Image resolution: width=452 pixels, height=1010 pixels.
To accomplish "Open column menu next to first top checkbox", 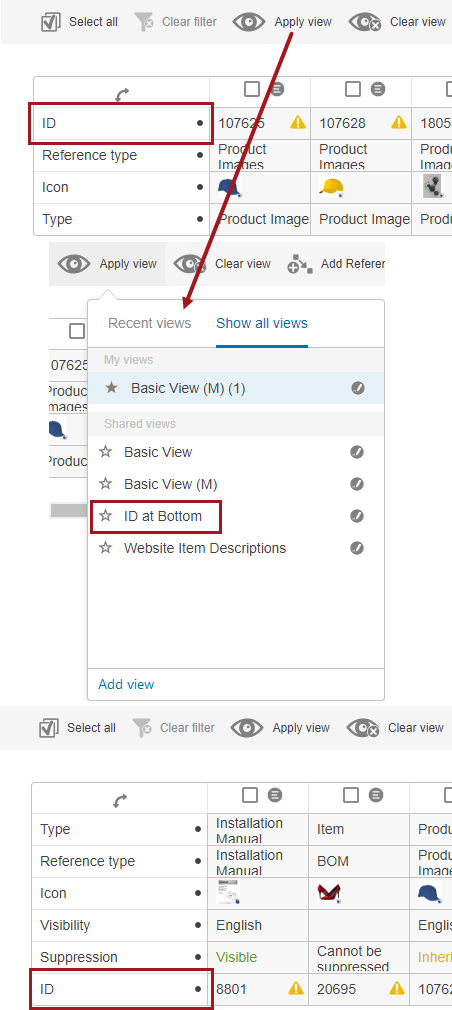I will (x=278, y=89).
